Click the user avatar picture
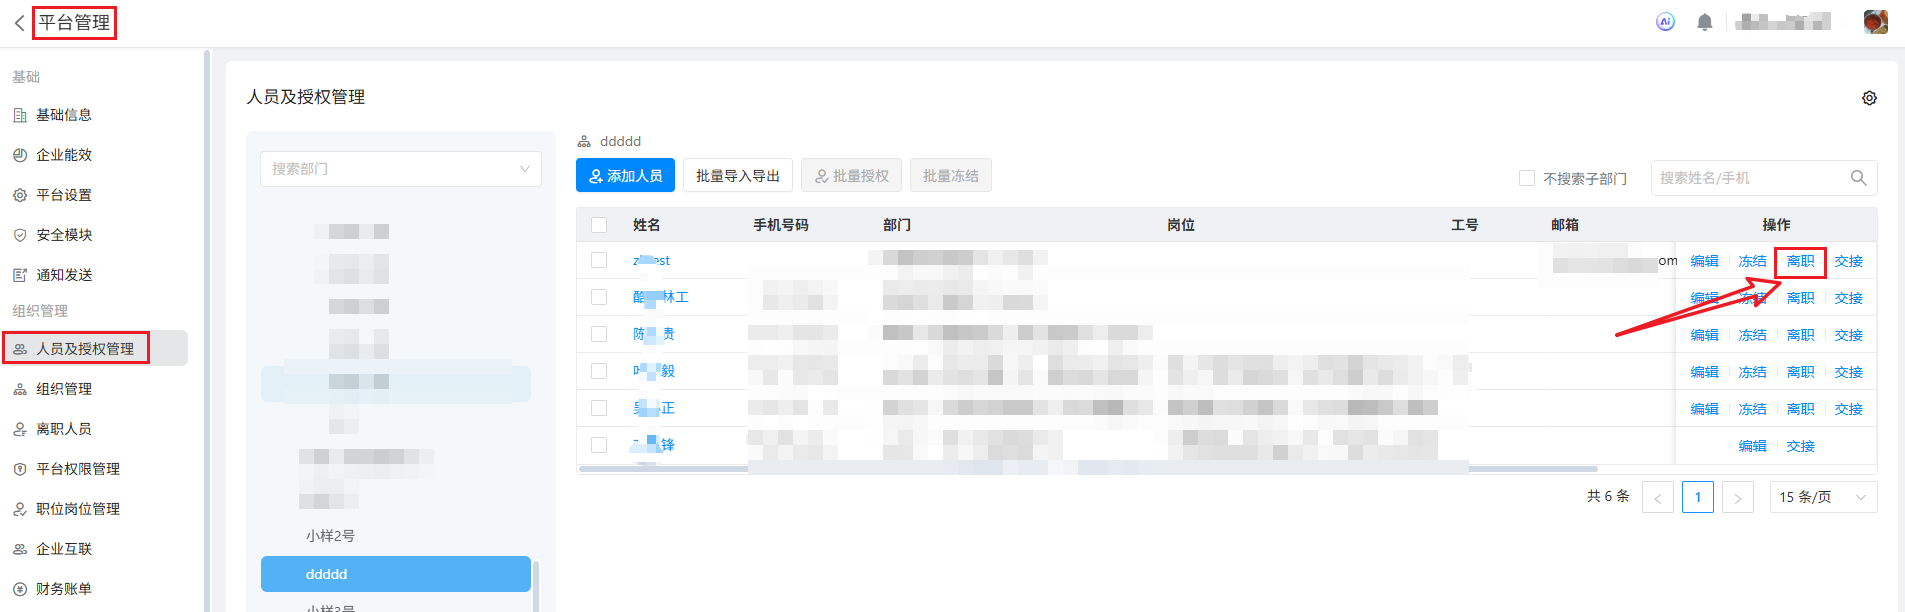Screen dimensions: 1905x612 click(x=1875, y=22)
